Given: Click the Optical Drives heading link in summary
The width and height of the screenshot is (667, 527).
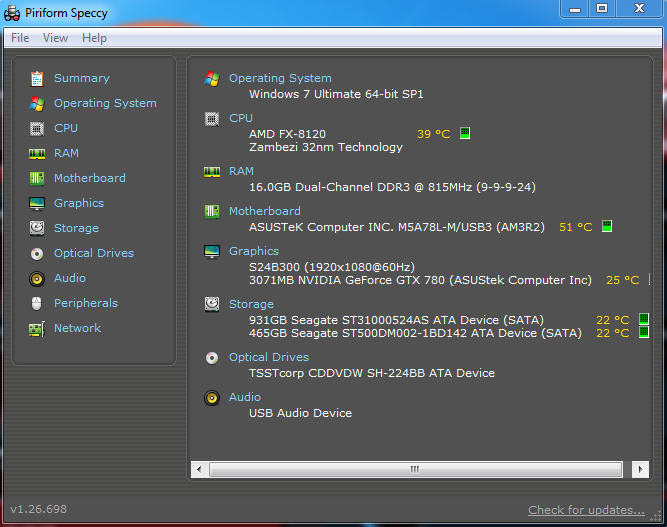Looking at the screenshot, I should (x=269, y=357).
